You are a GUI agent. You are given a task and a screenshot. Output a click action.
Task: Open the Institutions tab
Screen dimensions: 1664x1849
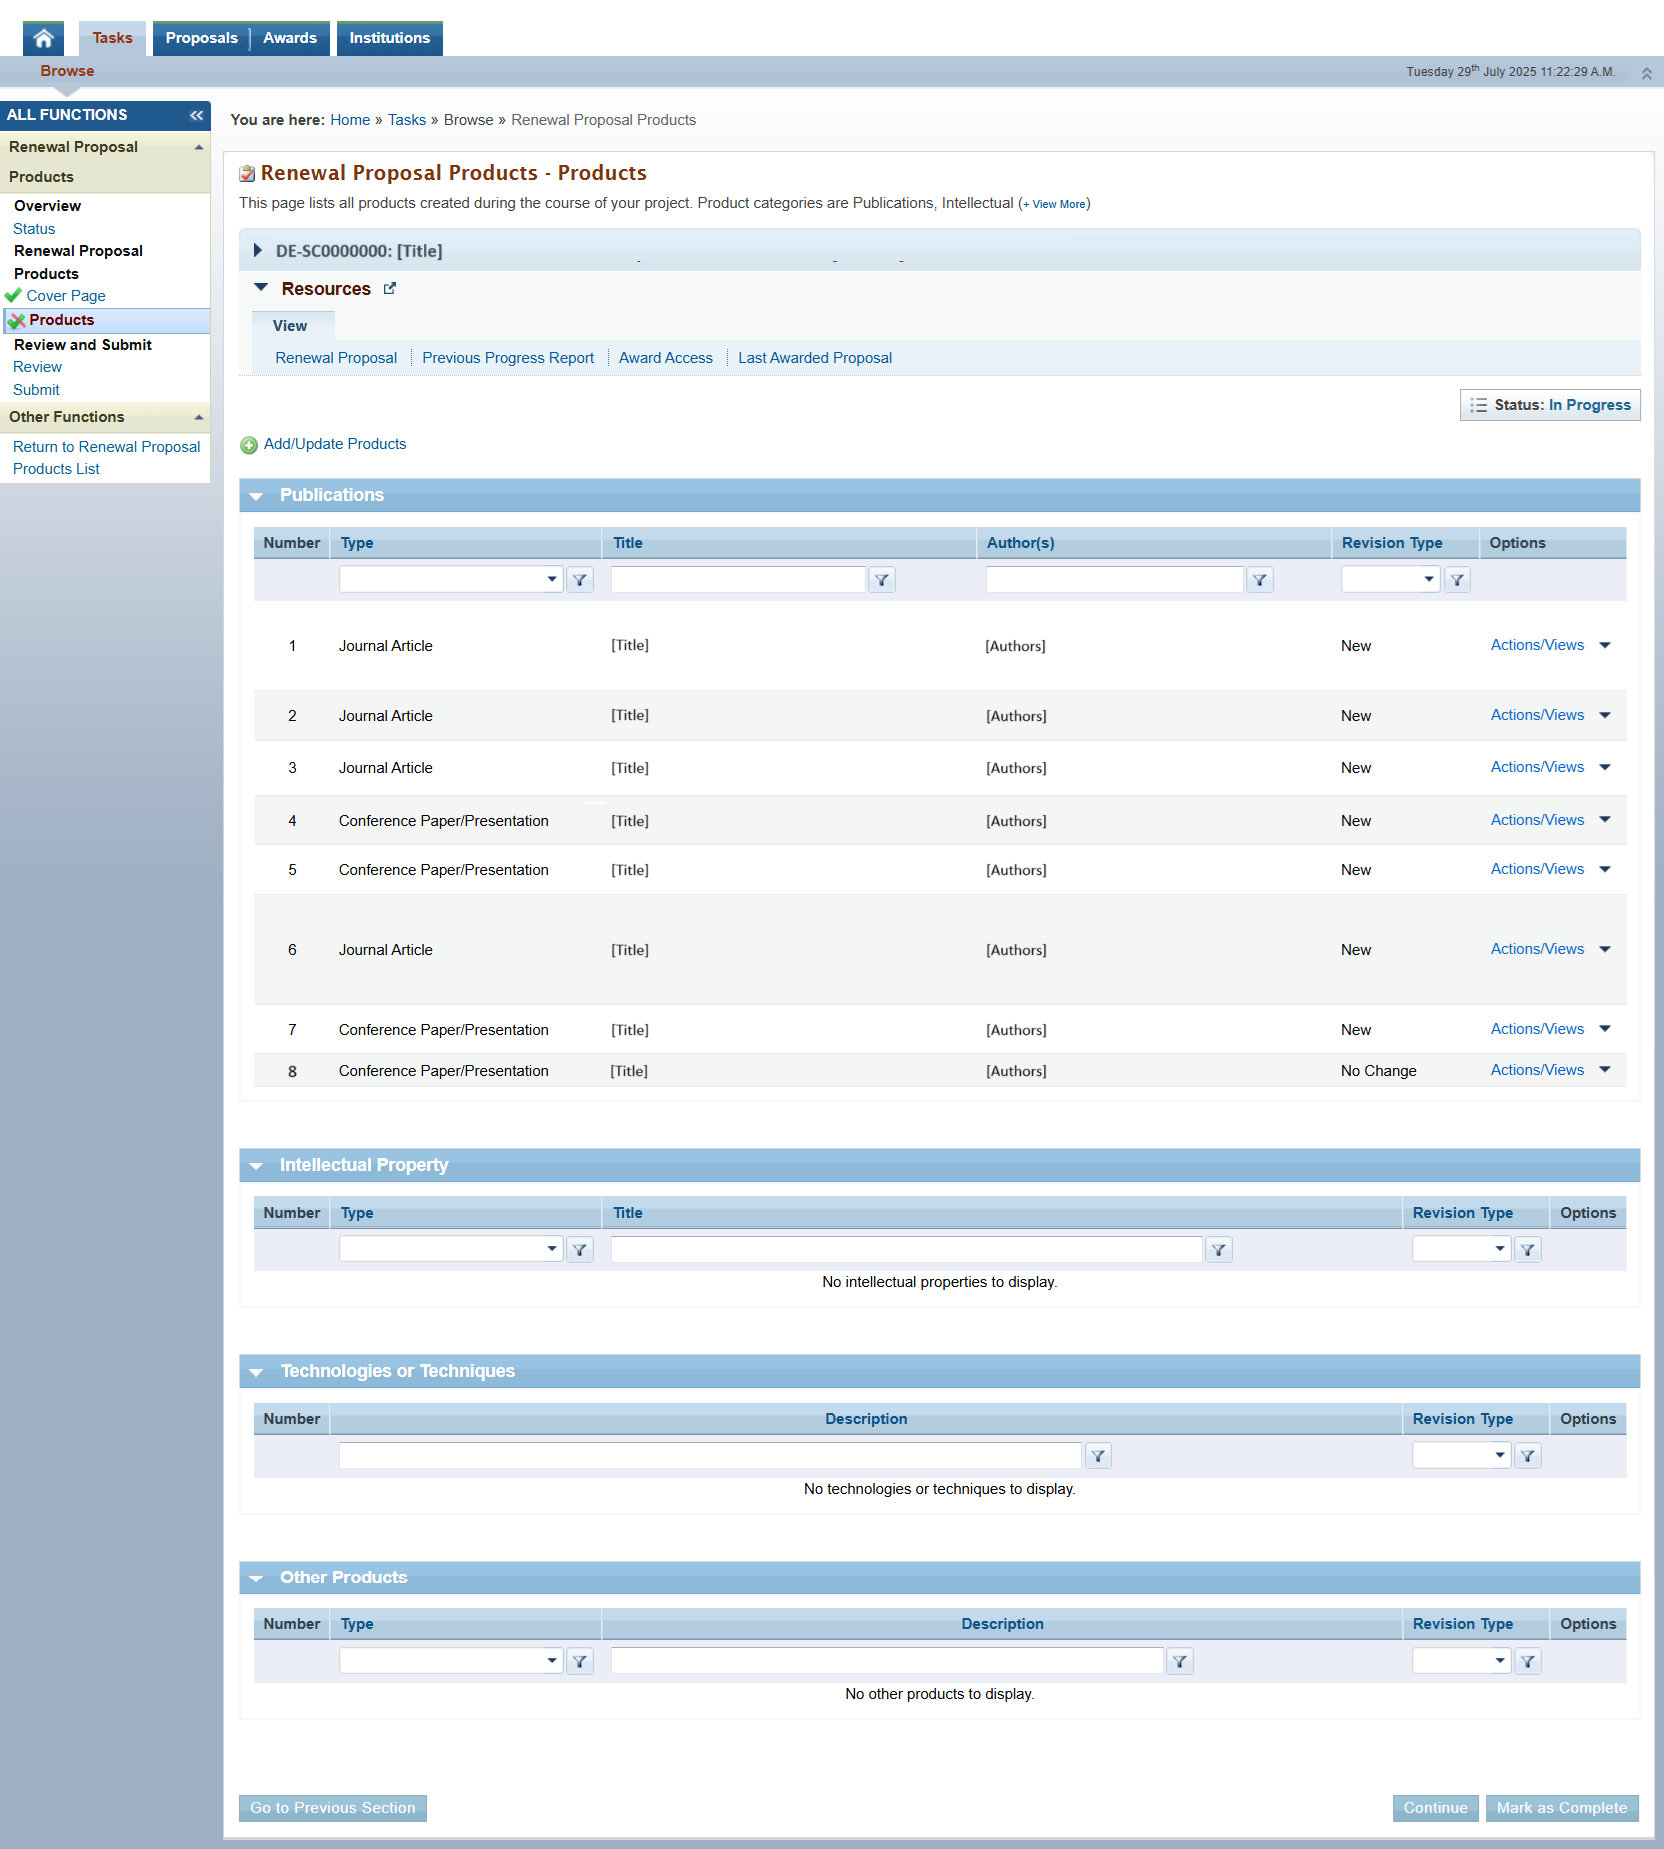pos(390,38)
